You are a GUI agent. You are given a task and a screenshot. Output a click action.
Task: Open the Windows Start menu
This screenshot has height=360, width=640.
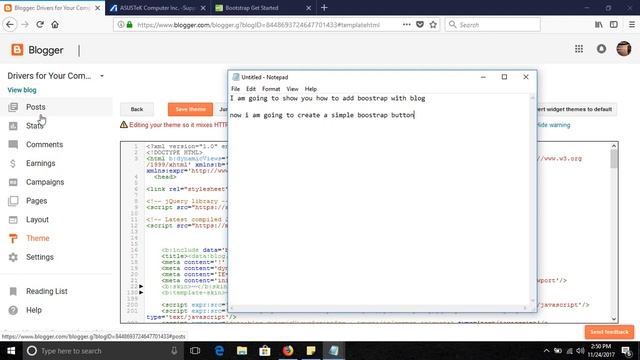point(11,351)
